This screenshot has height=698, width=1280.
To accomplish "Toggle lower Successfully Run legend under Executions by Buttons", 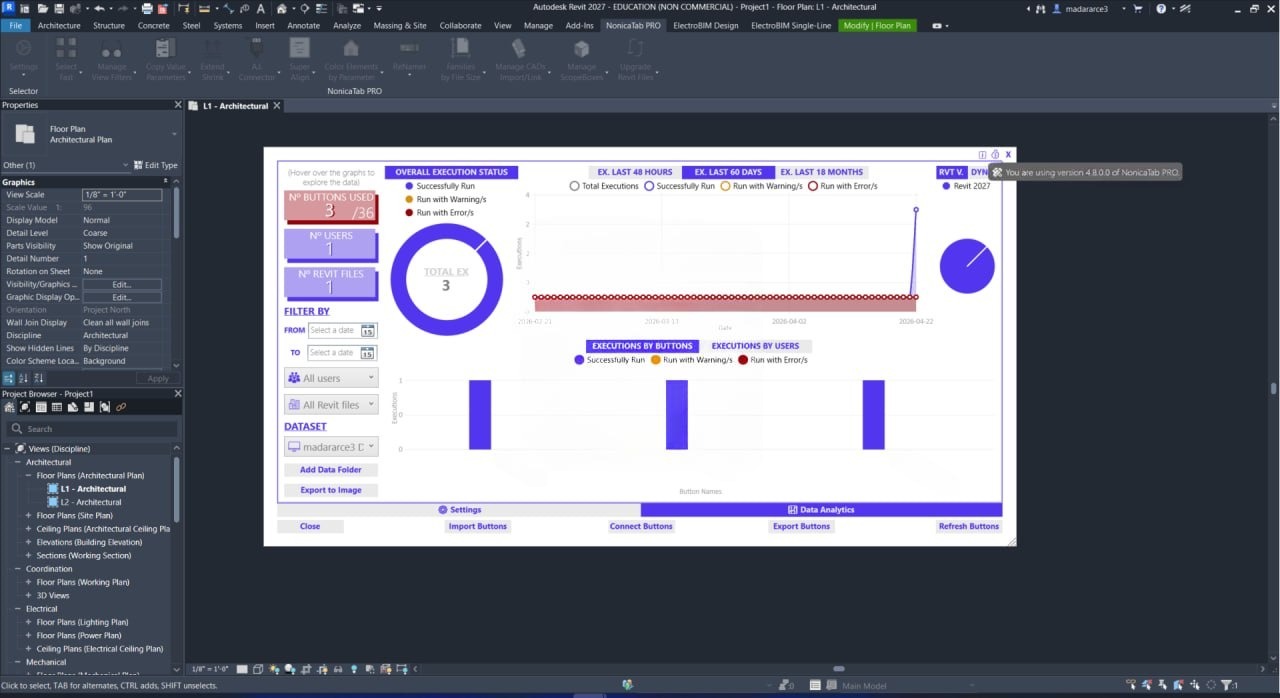I will click(x=609, y=359).
